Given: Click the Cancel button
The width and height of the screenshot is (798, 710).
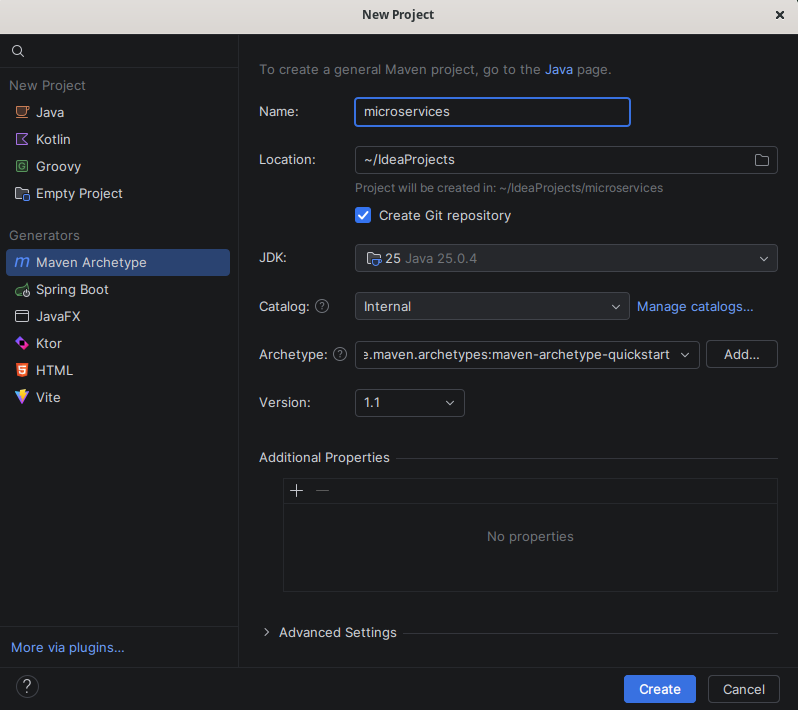Looking at the screenshot, I should (744, 689).
